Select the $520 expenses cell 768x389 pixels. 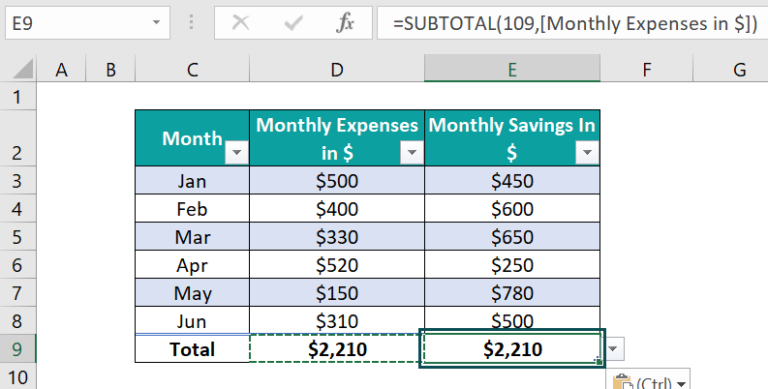click(x=337, y=265)
